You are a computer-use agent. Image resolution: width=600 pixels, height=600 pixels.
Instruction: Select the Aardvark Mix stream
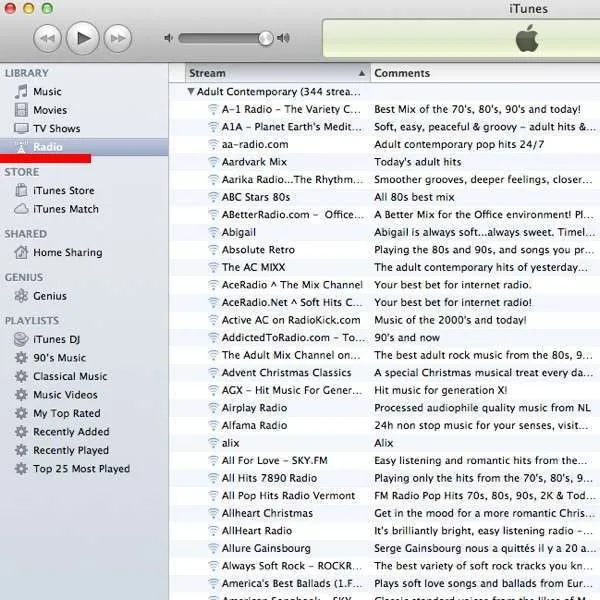click(x=254, y=162)
